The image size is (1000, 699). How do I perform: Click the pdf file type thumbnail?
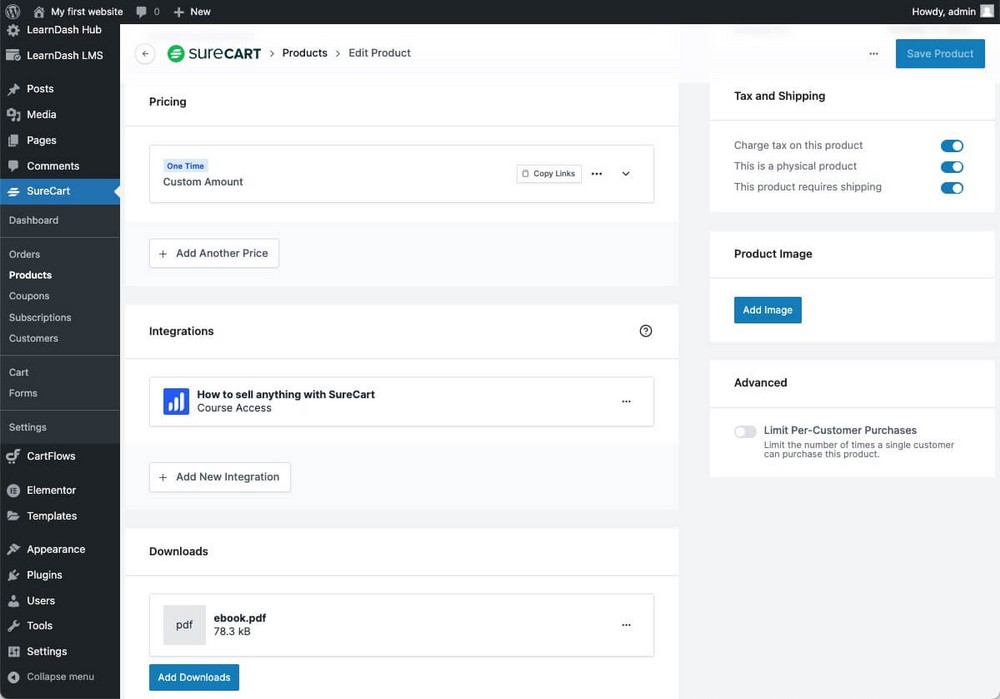click(x=184, y=625)
